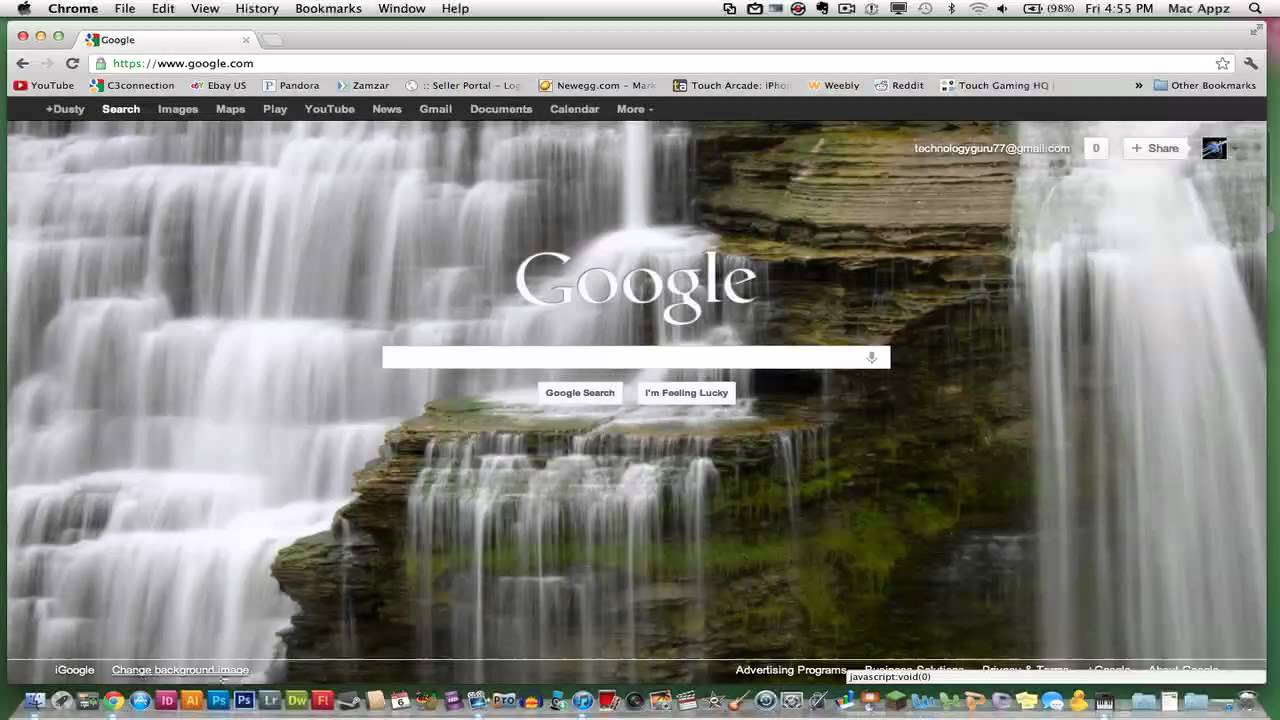
Task: Click the battery status indicator
Action: tap(1047, 8)
